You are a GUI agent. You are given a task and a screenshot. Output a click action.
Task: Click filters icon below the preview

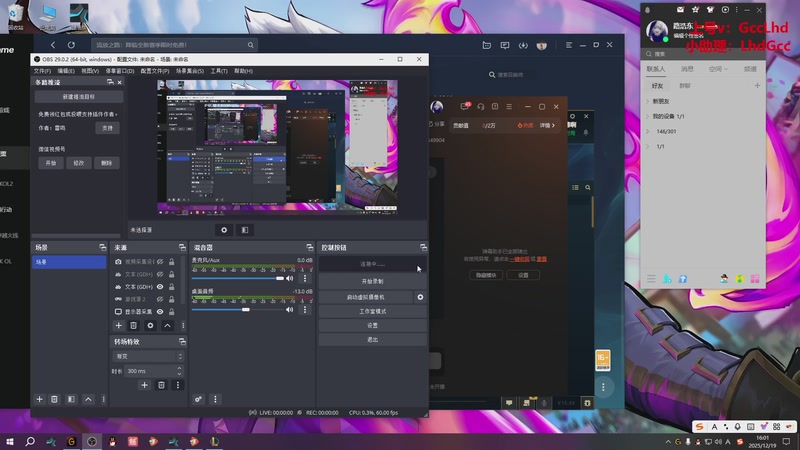pyautogui.click(x=245, y=230)
